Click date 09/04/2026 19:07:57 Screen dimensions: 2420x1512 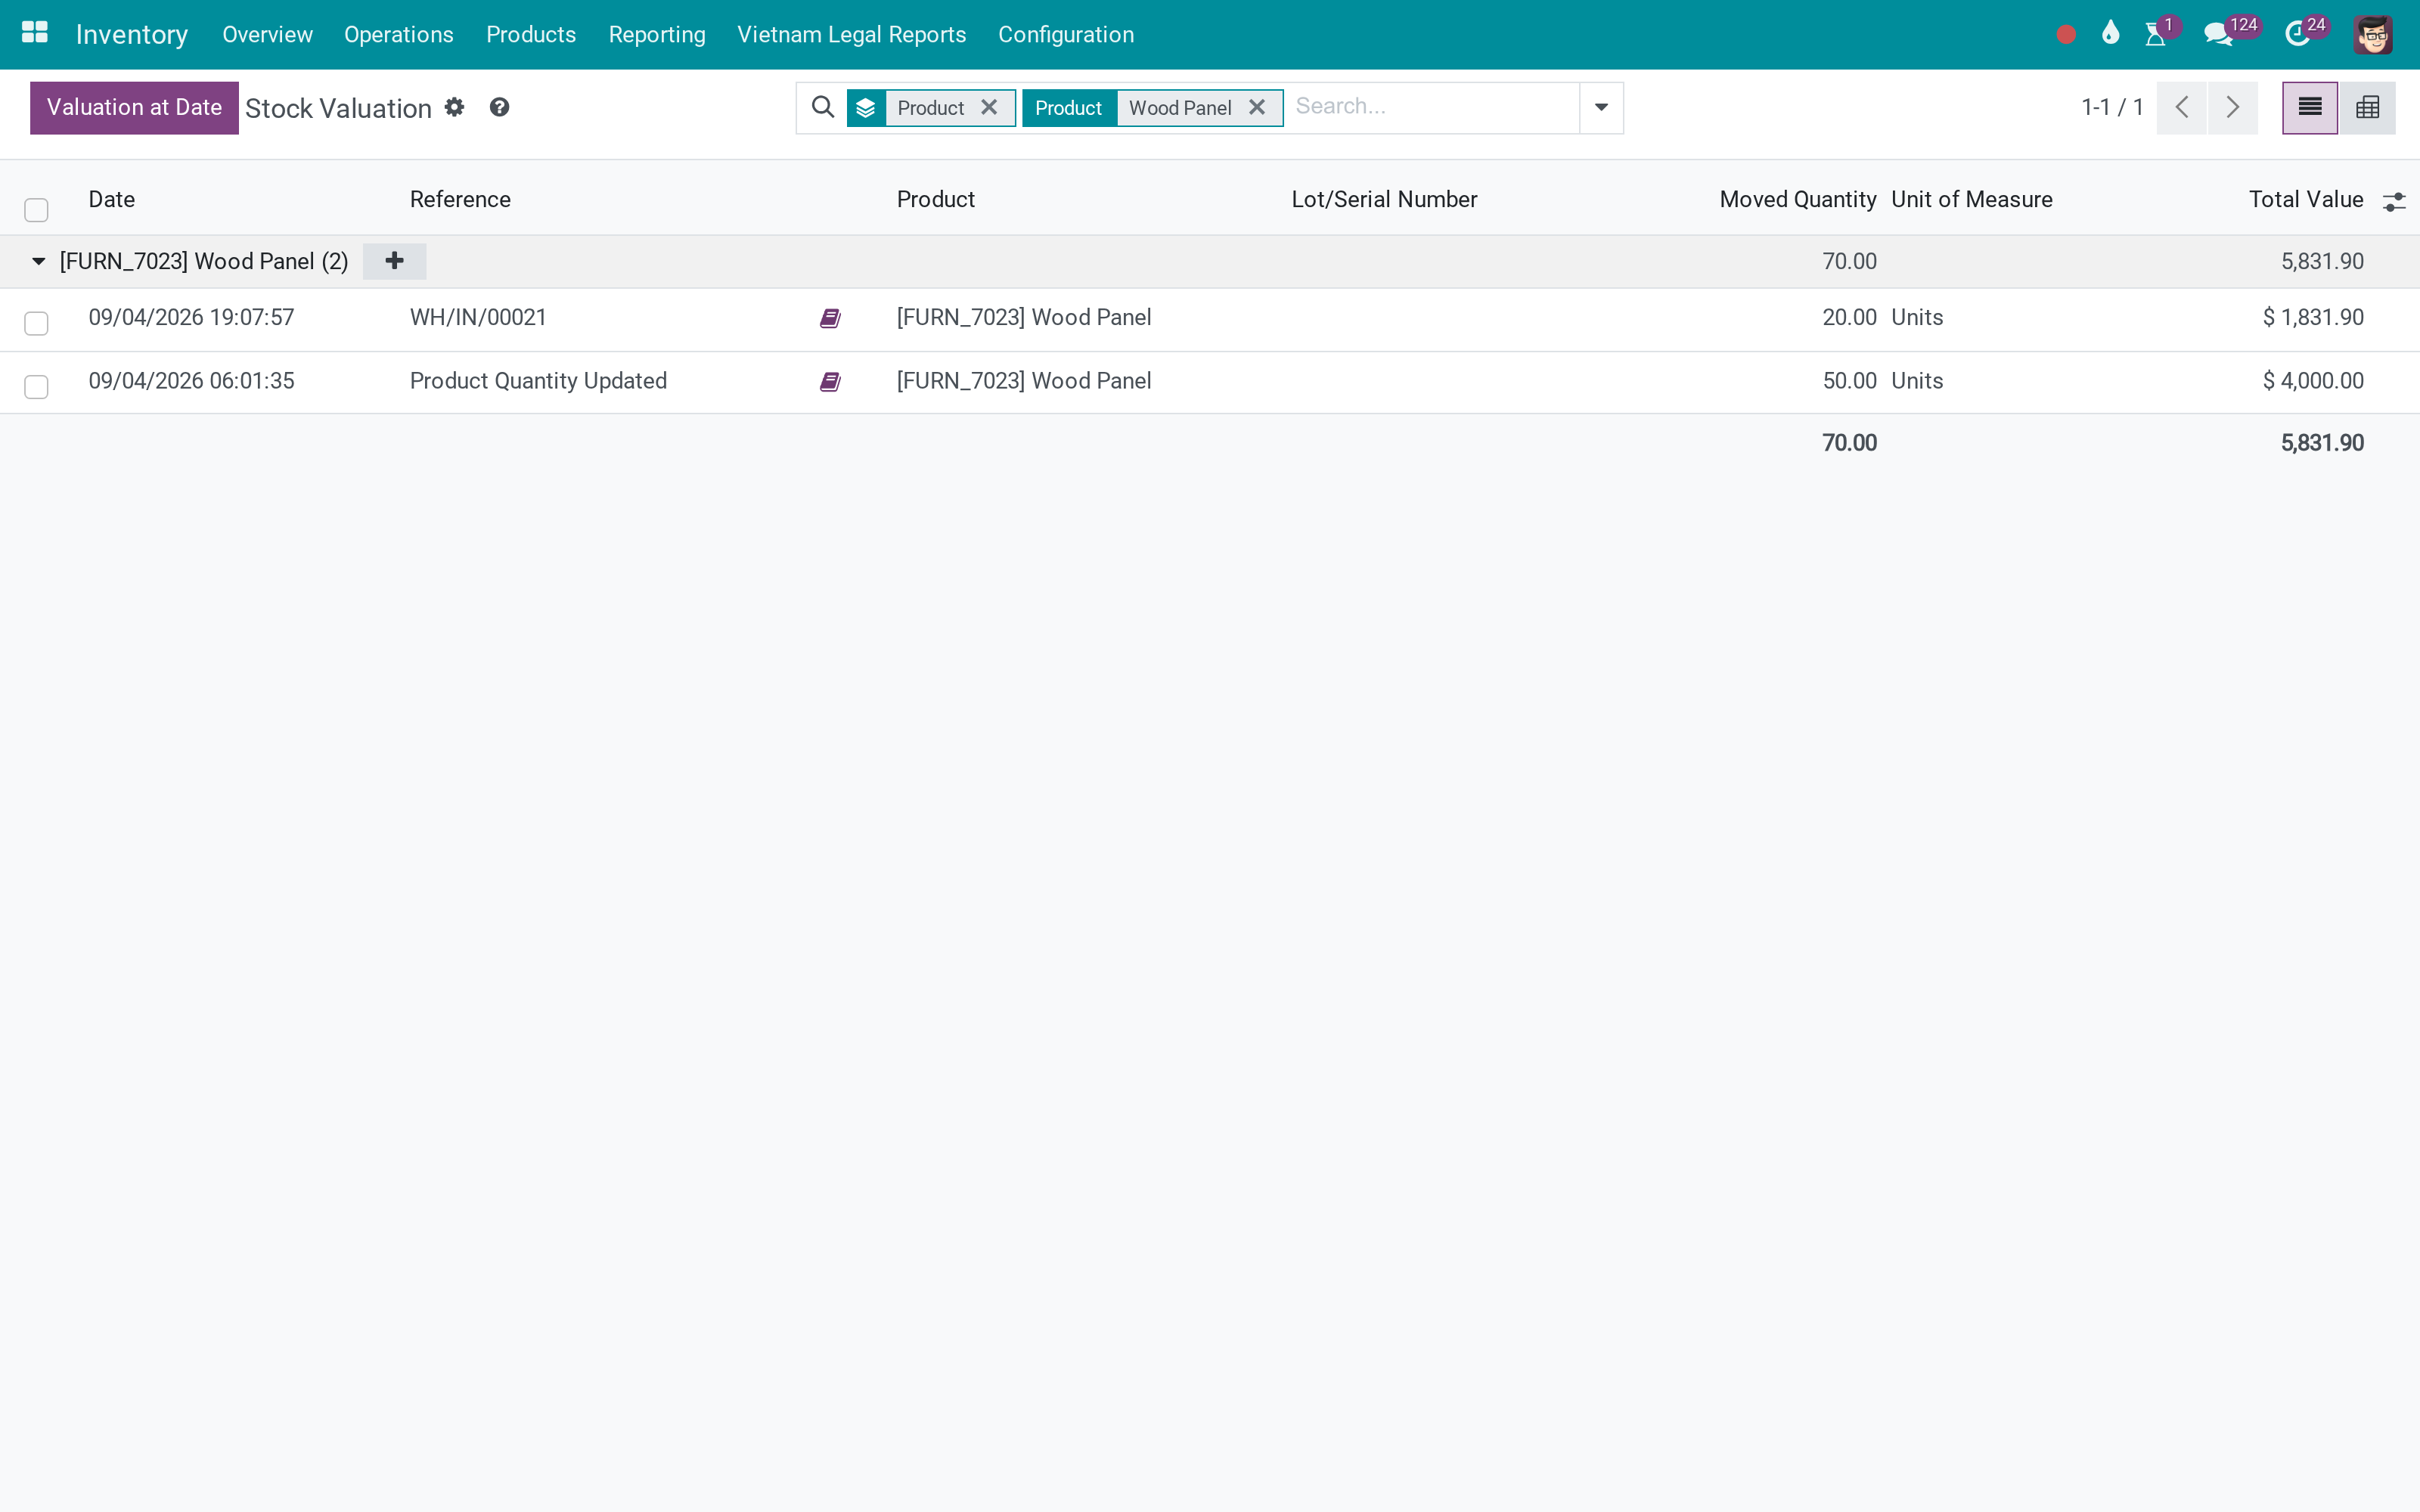(x=192, y=318)
